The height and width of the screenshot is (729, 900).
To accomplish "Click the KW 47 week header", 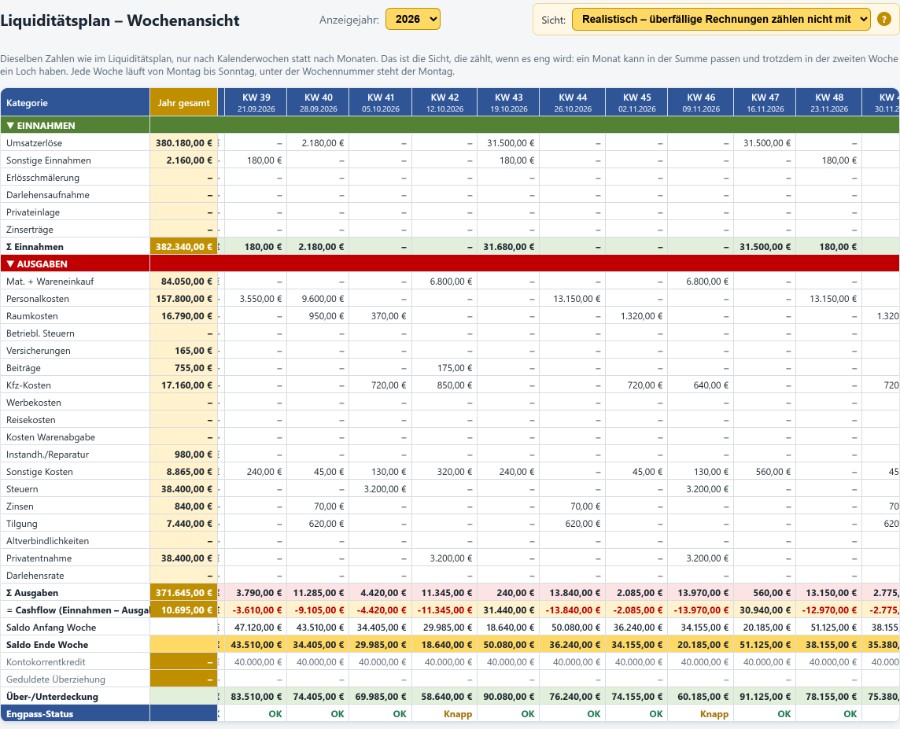I will (x=765, y=103).
